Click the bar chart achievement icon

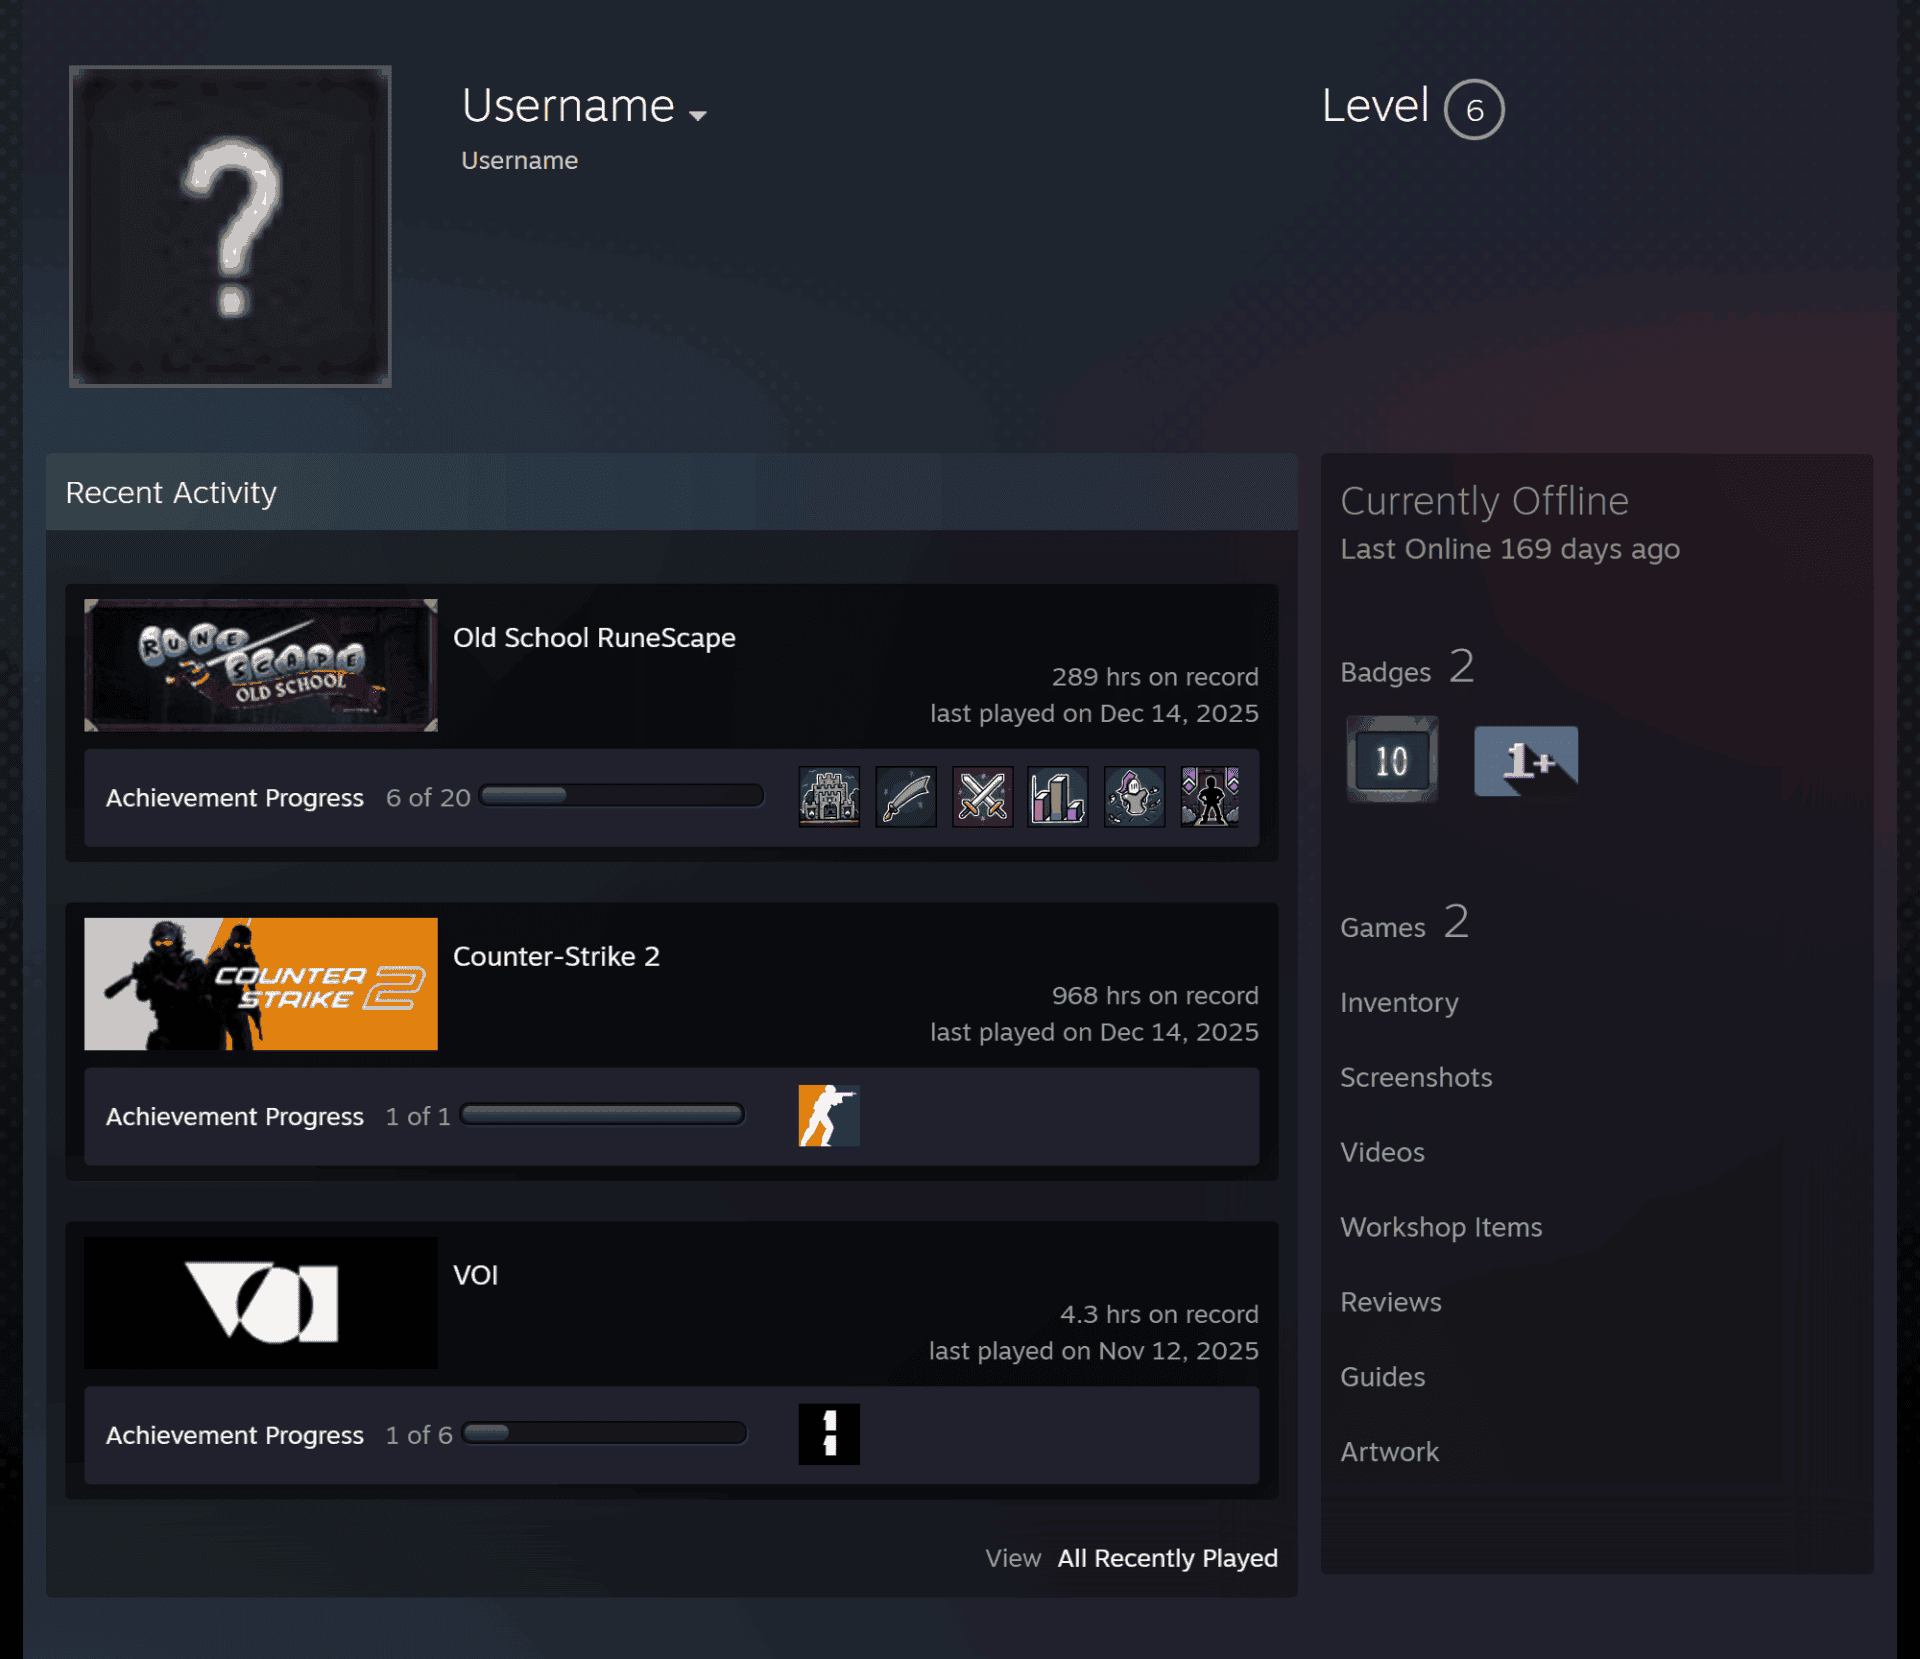pos(1058,797)
